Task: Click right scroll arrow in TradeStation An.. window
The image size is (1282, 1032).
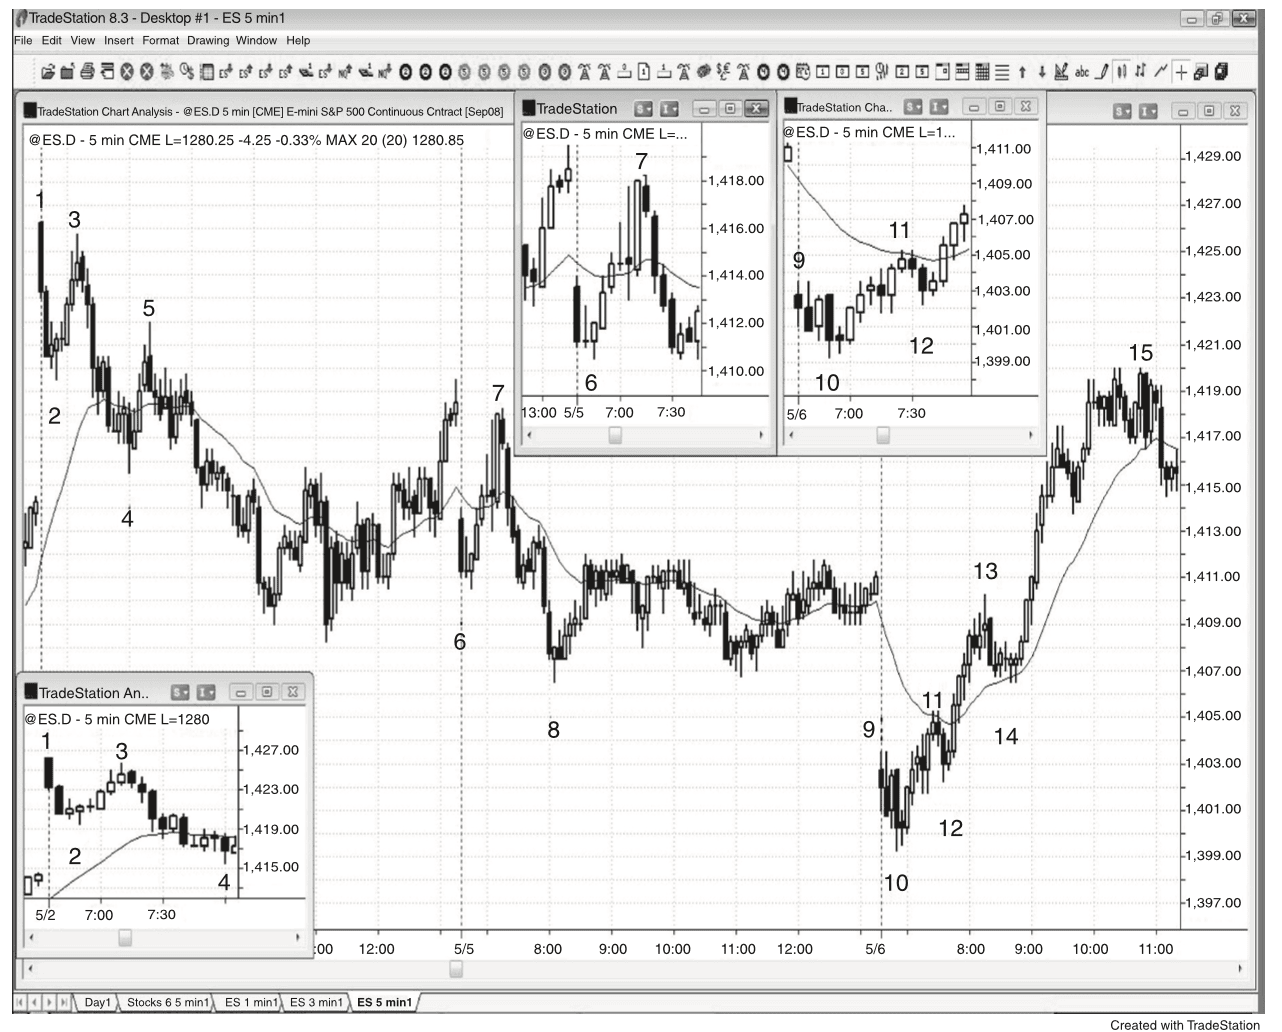Action: (x=298, y=937)
